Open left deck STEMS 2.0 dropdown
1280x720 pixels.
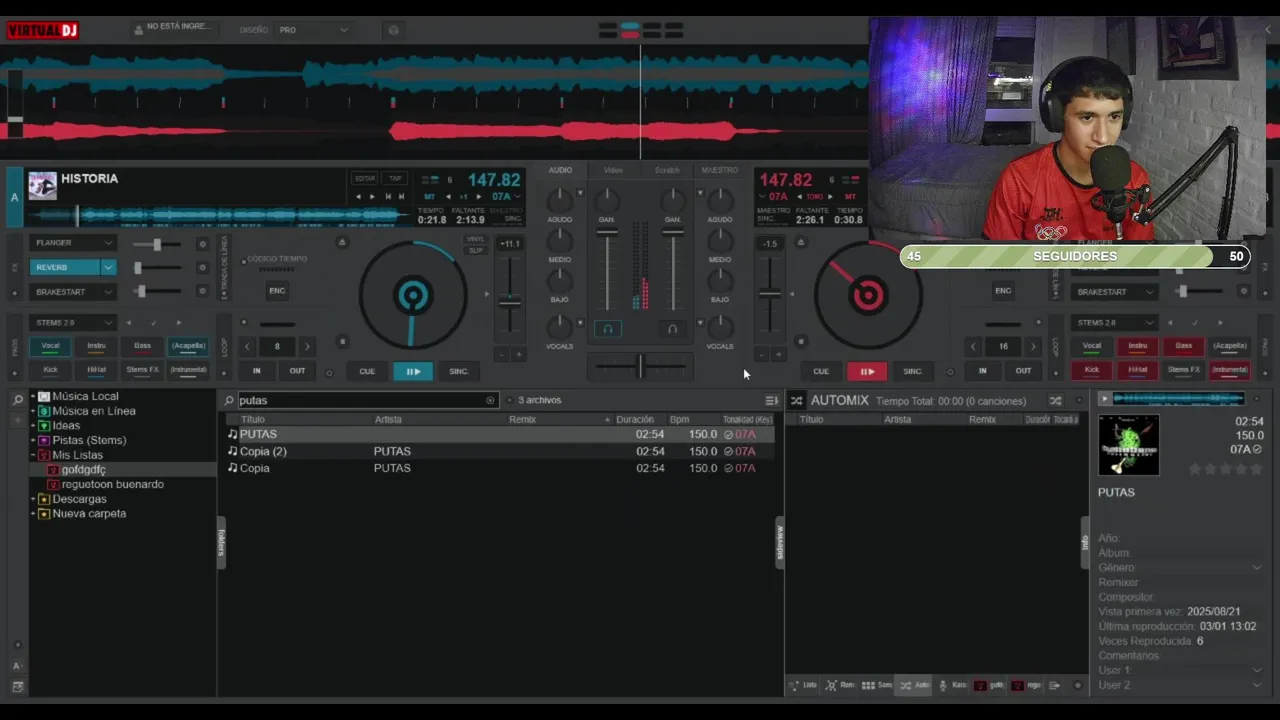tap(74, 323)
